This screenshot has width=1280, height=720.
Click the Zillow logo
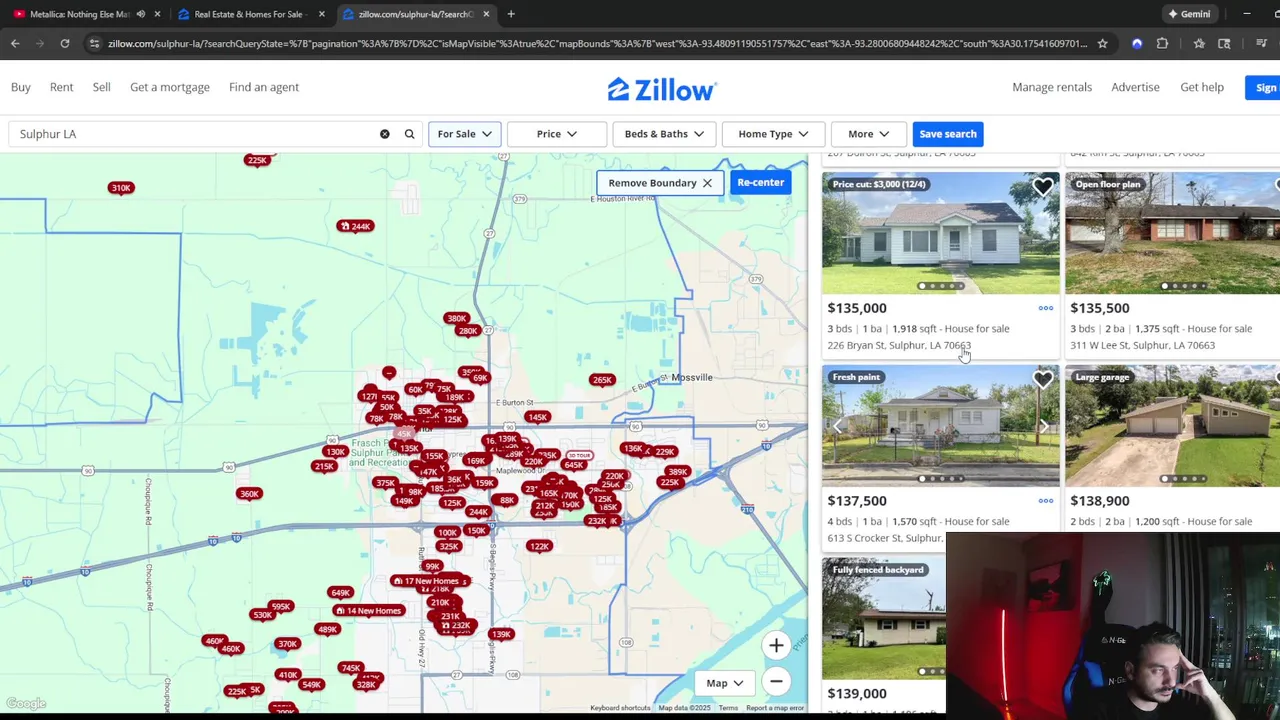point(662,89)
